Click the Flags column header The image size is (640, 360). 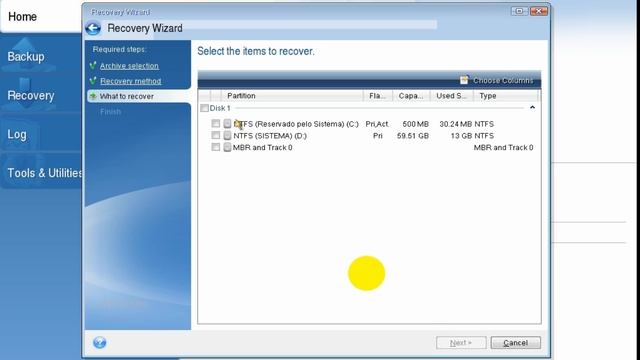click(x=378, y=96)
